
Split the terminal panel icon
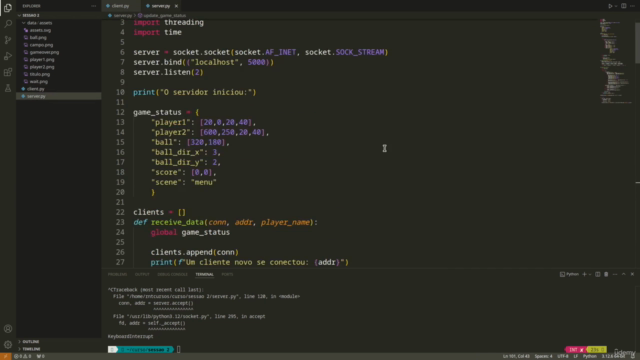click(598, 274)
